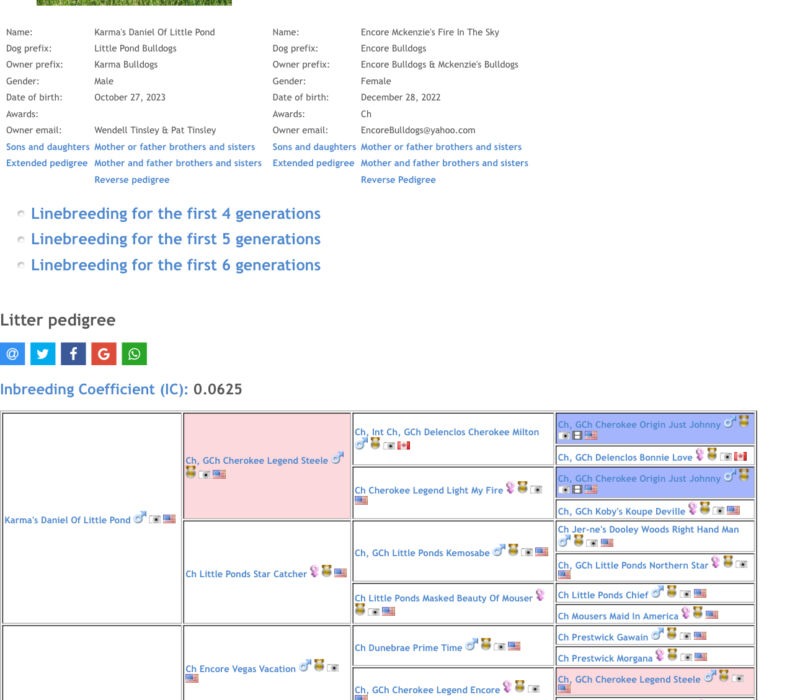Click trophy icon beside Ch Little Ponds Star Catcher
This screenshot has height=700, width=800.
327,572
